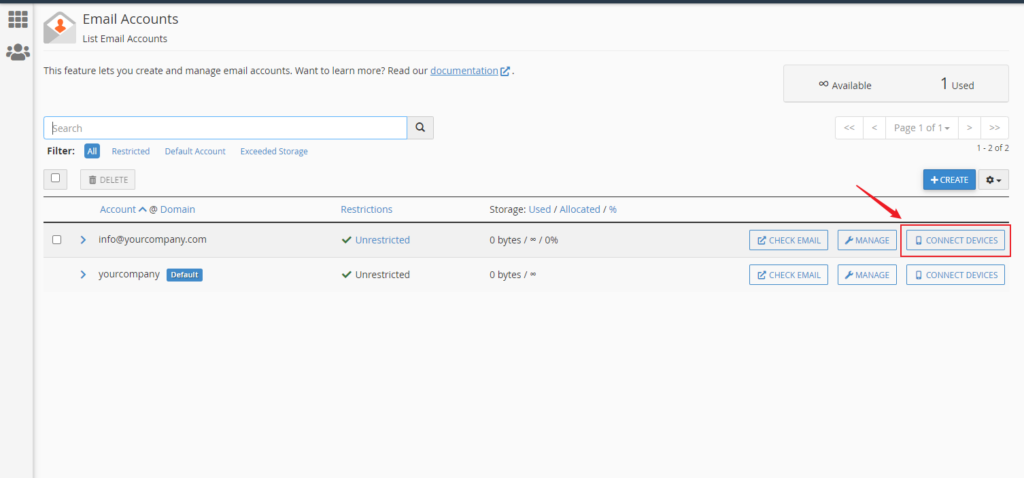Expand the info@yourcompany.com account row
This screenshot has height=478, width=1024.
(x=84, y=240)
